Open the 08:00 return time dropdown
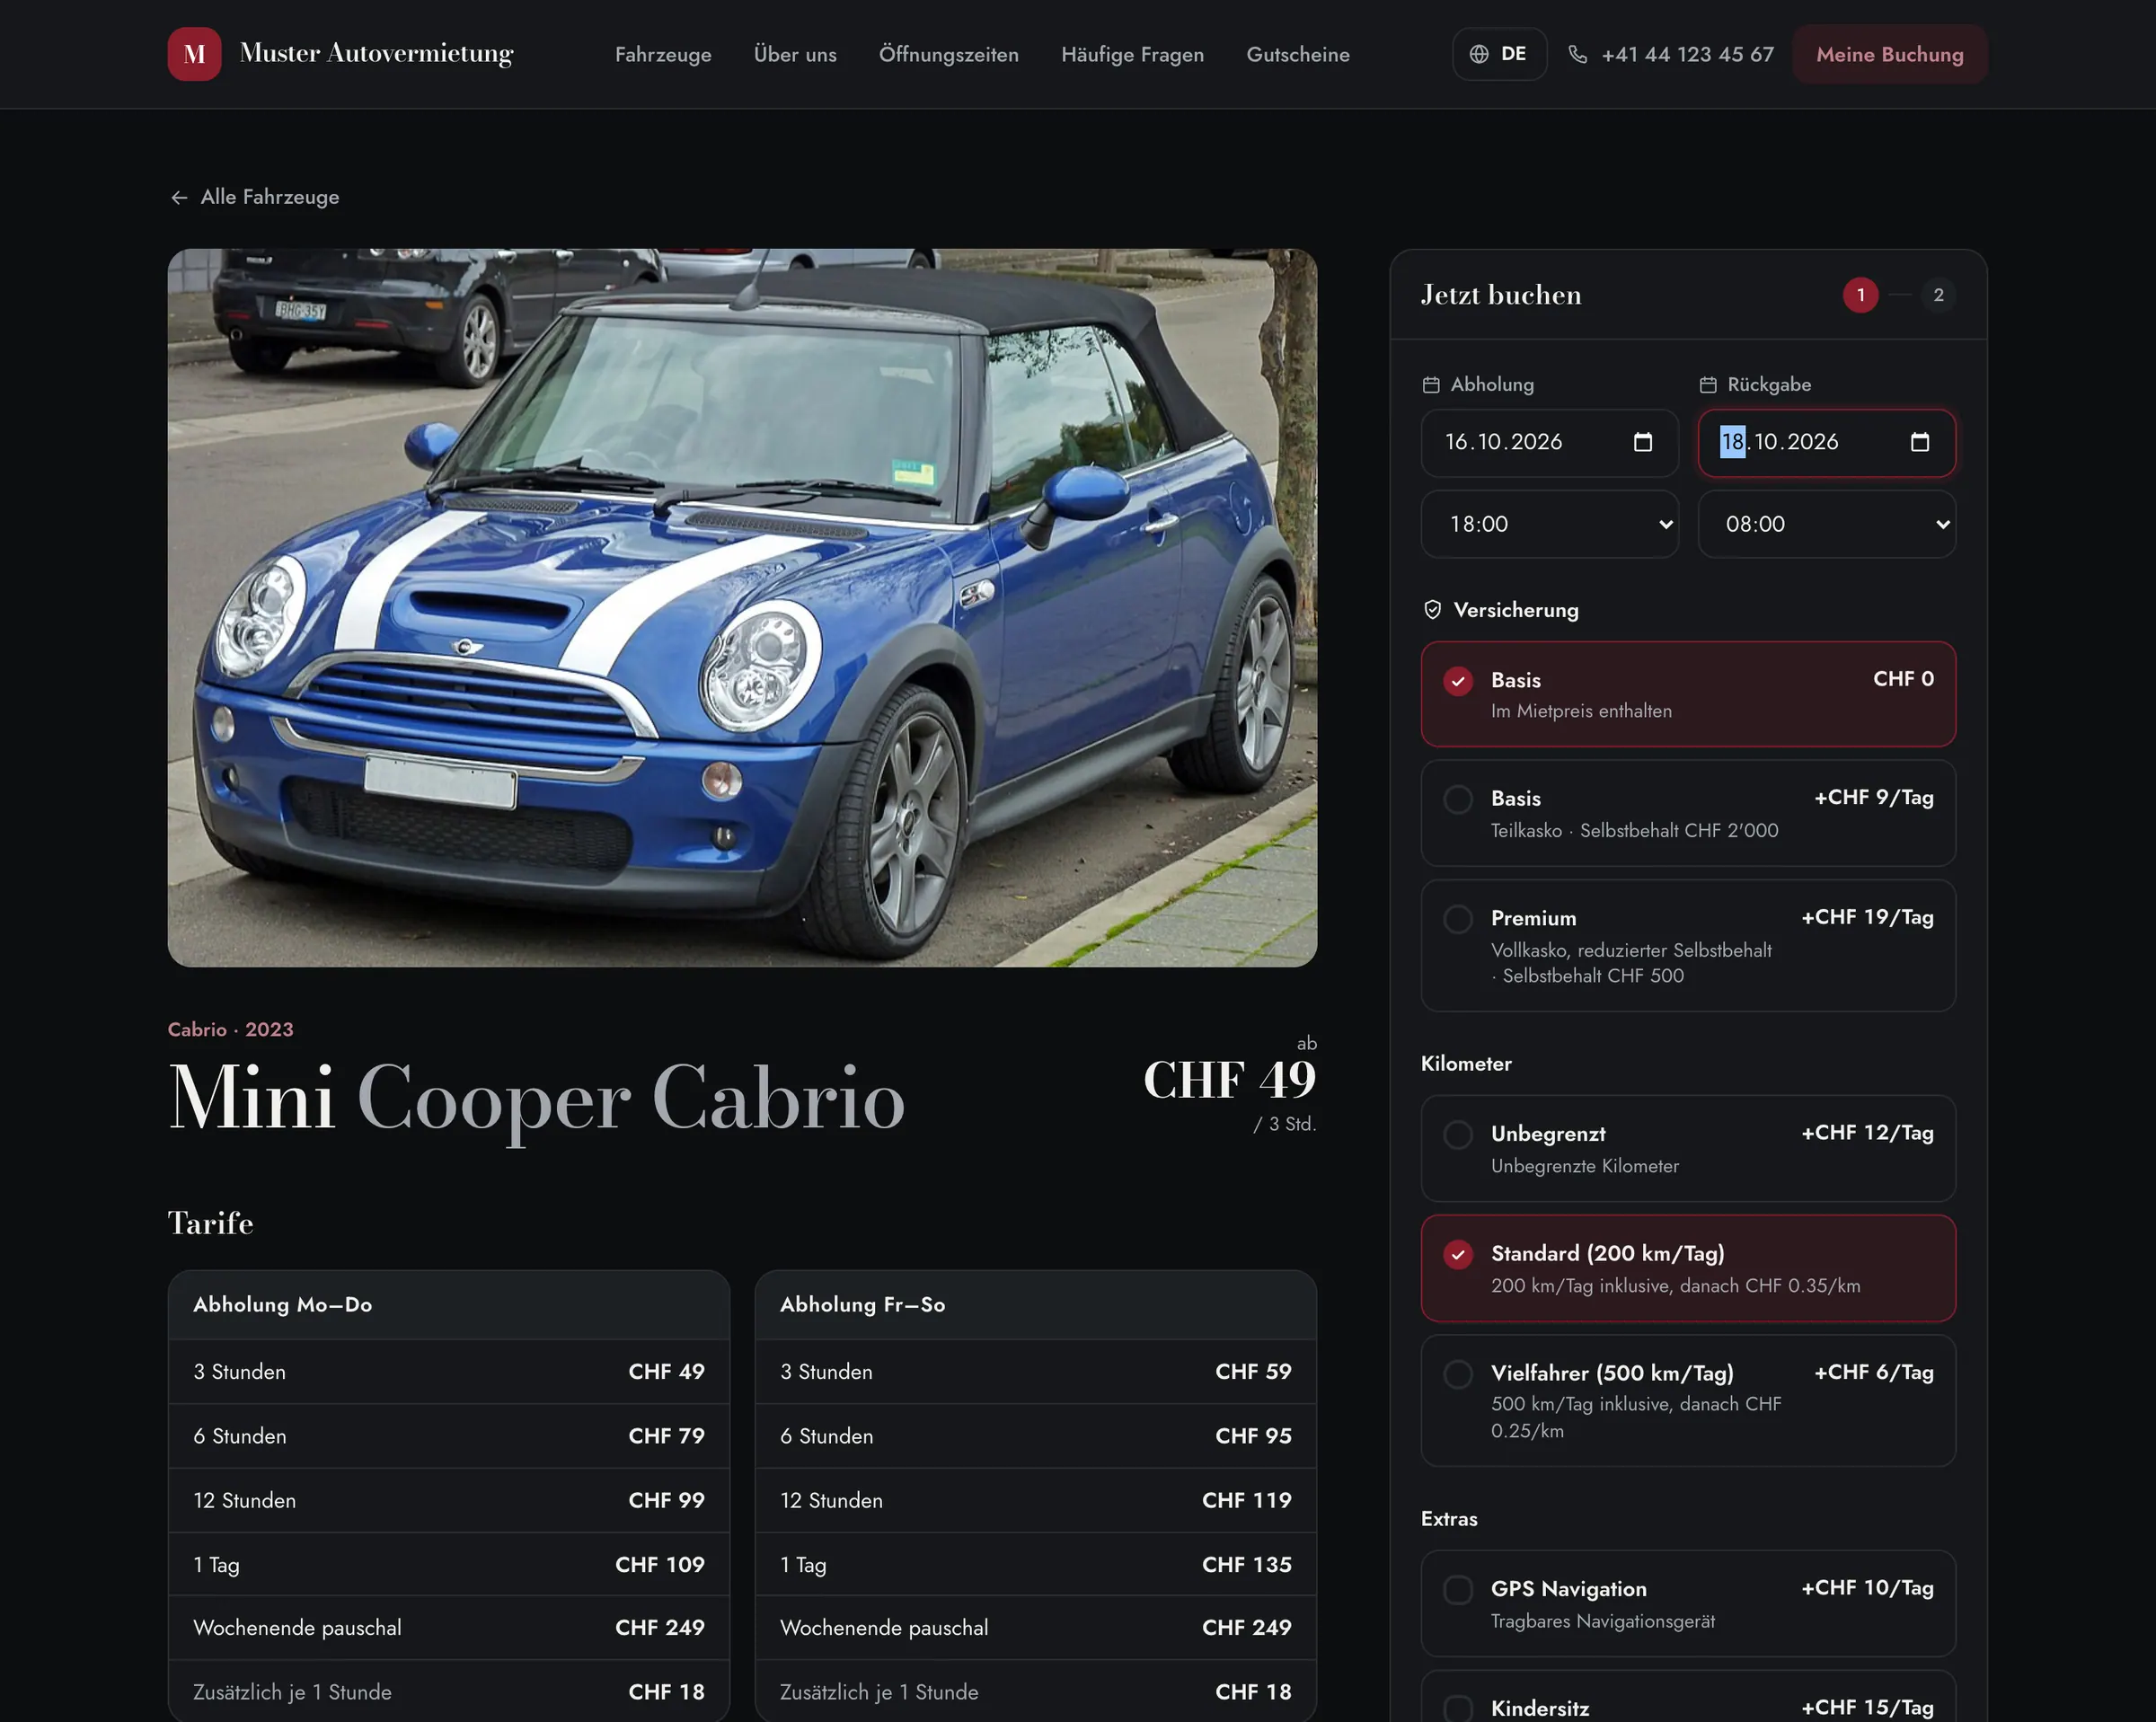Screen dimensions: 2156x1722 tap(1826, 524)
